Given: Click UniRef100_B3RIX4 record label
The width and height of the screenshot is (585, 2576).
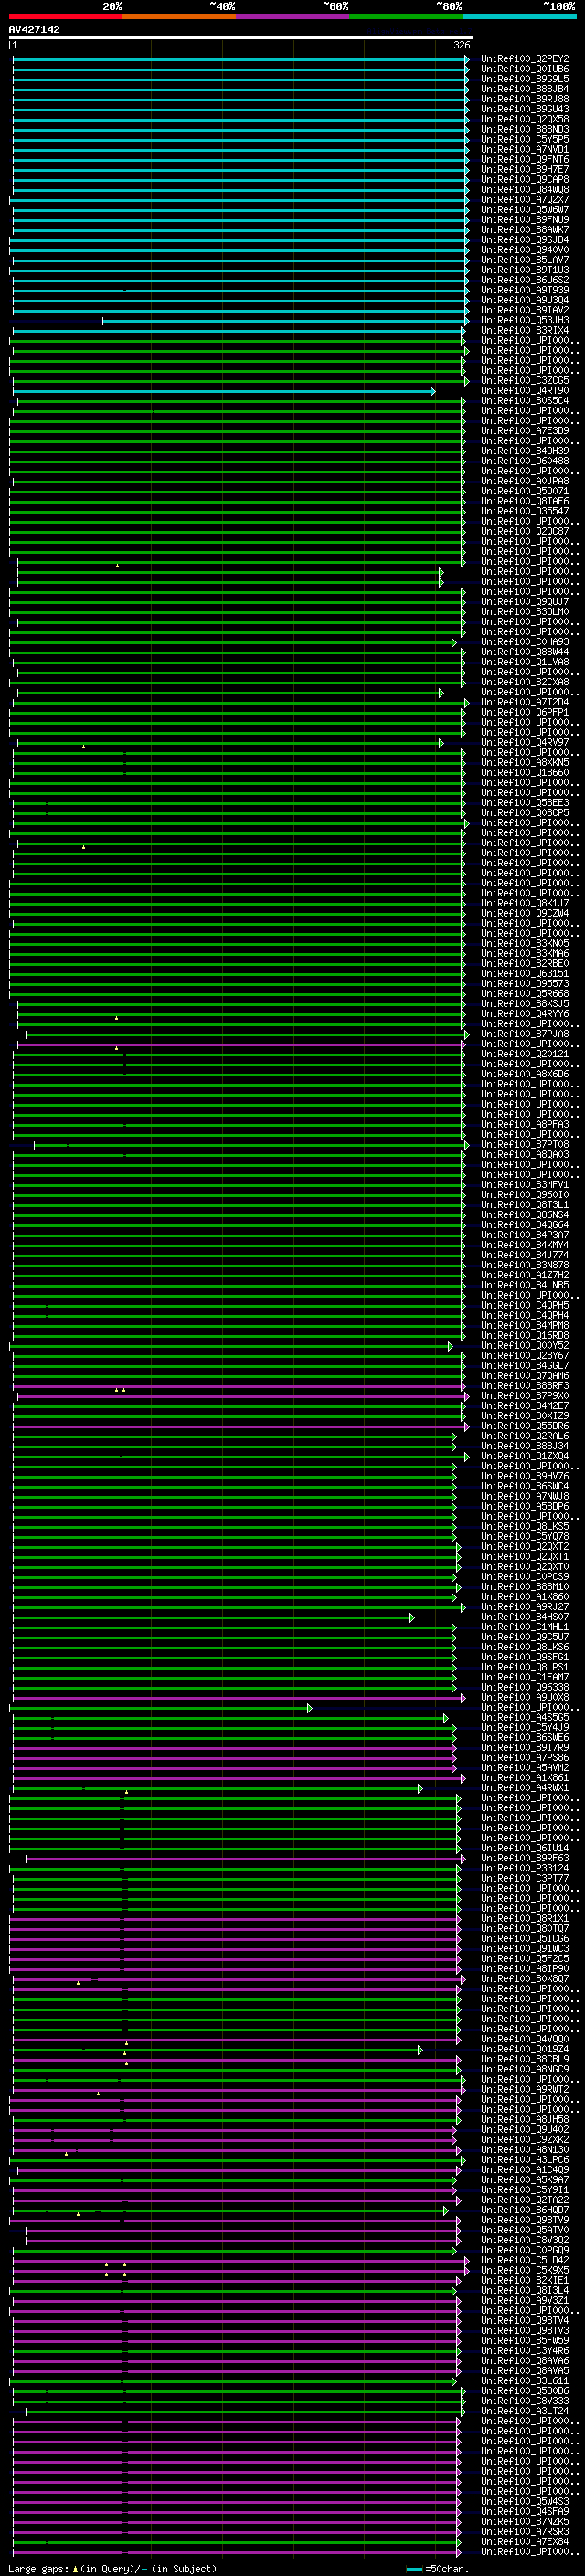Looking at the screenshot, I should pos(525,330).
